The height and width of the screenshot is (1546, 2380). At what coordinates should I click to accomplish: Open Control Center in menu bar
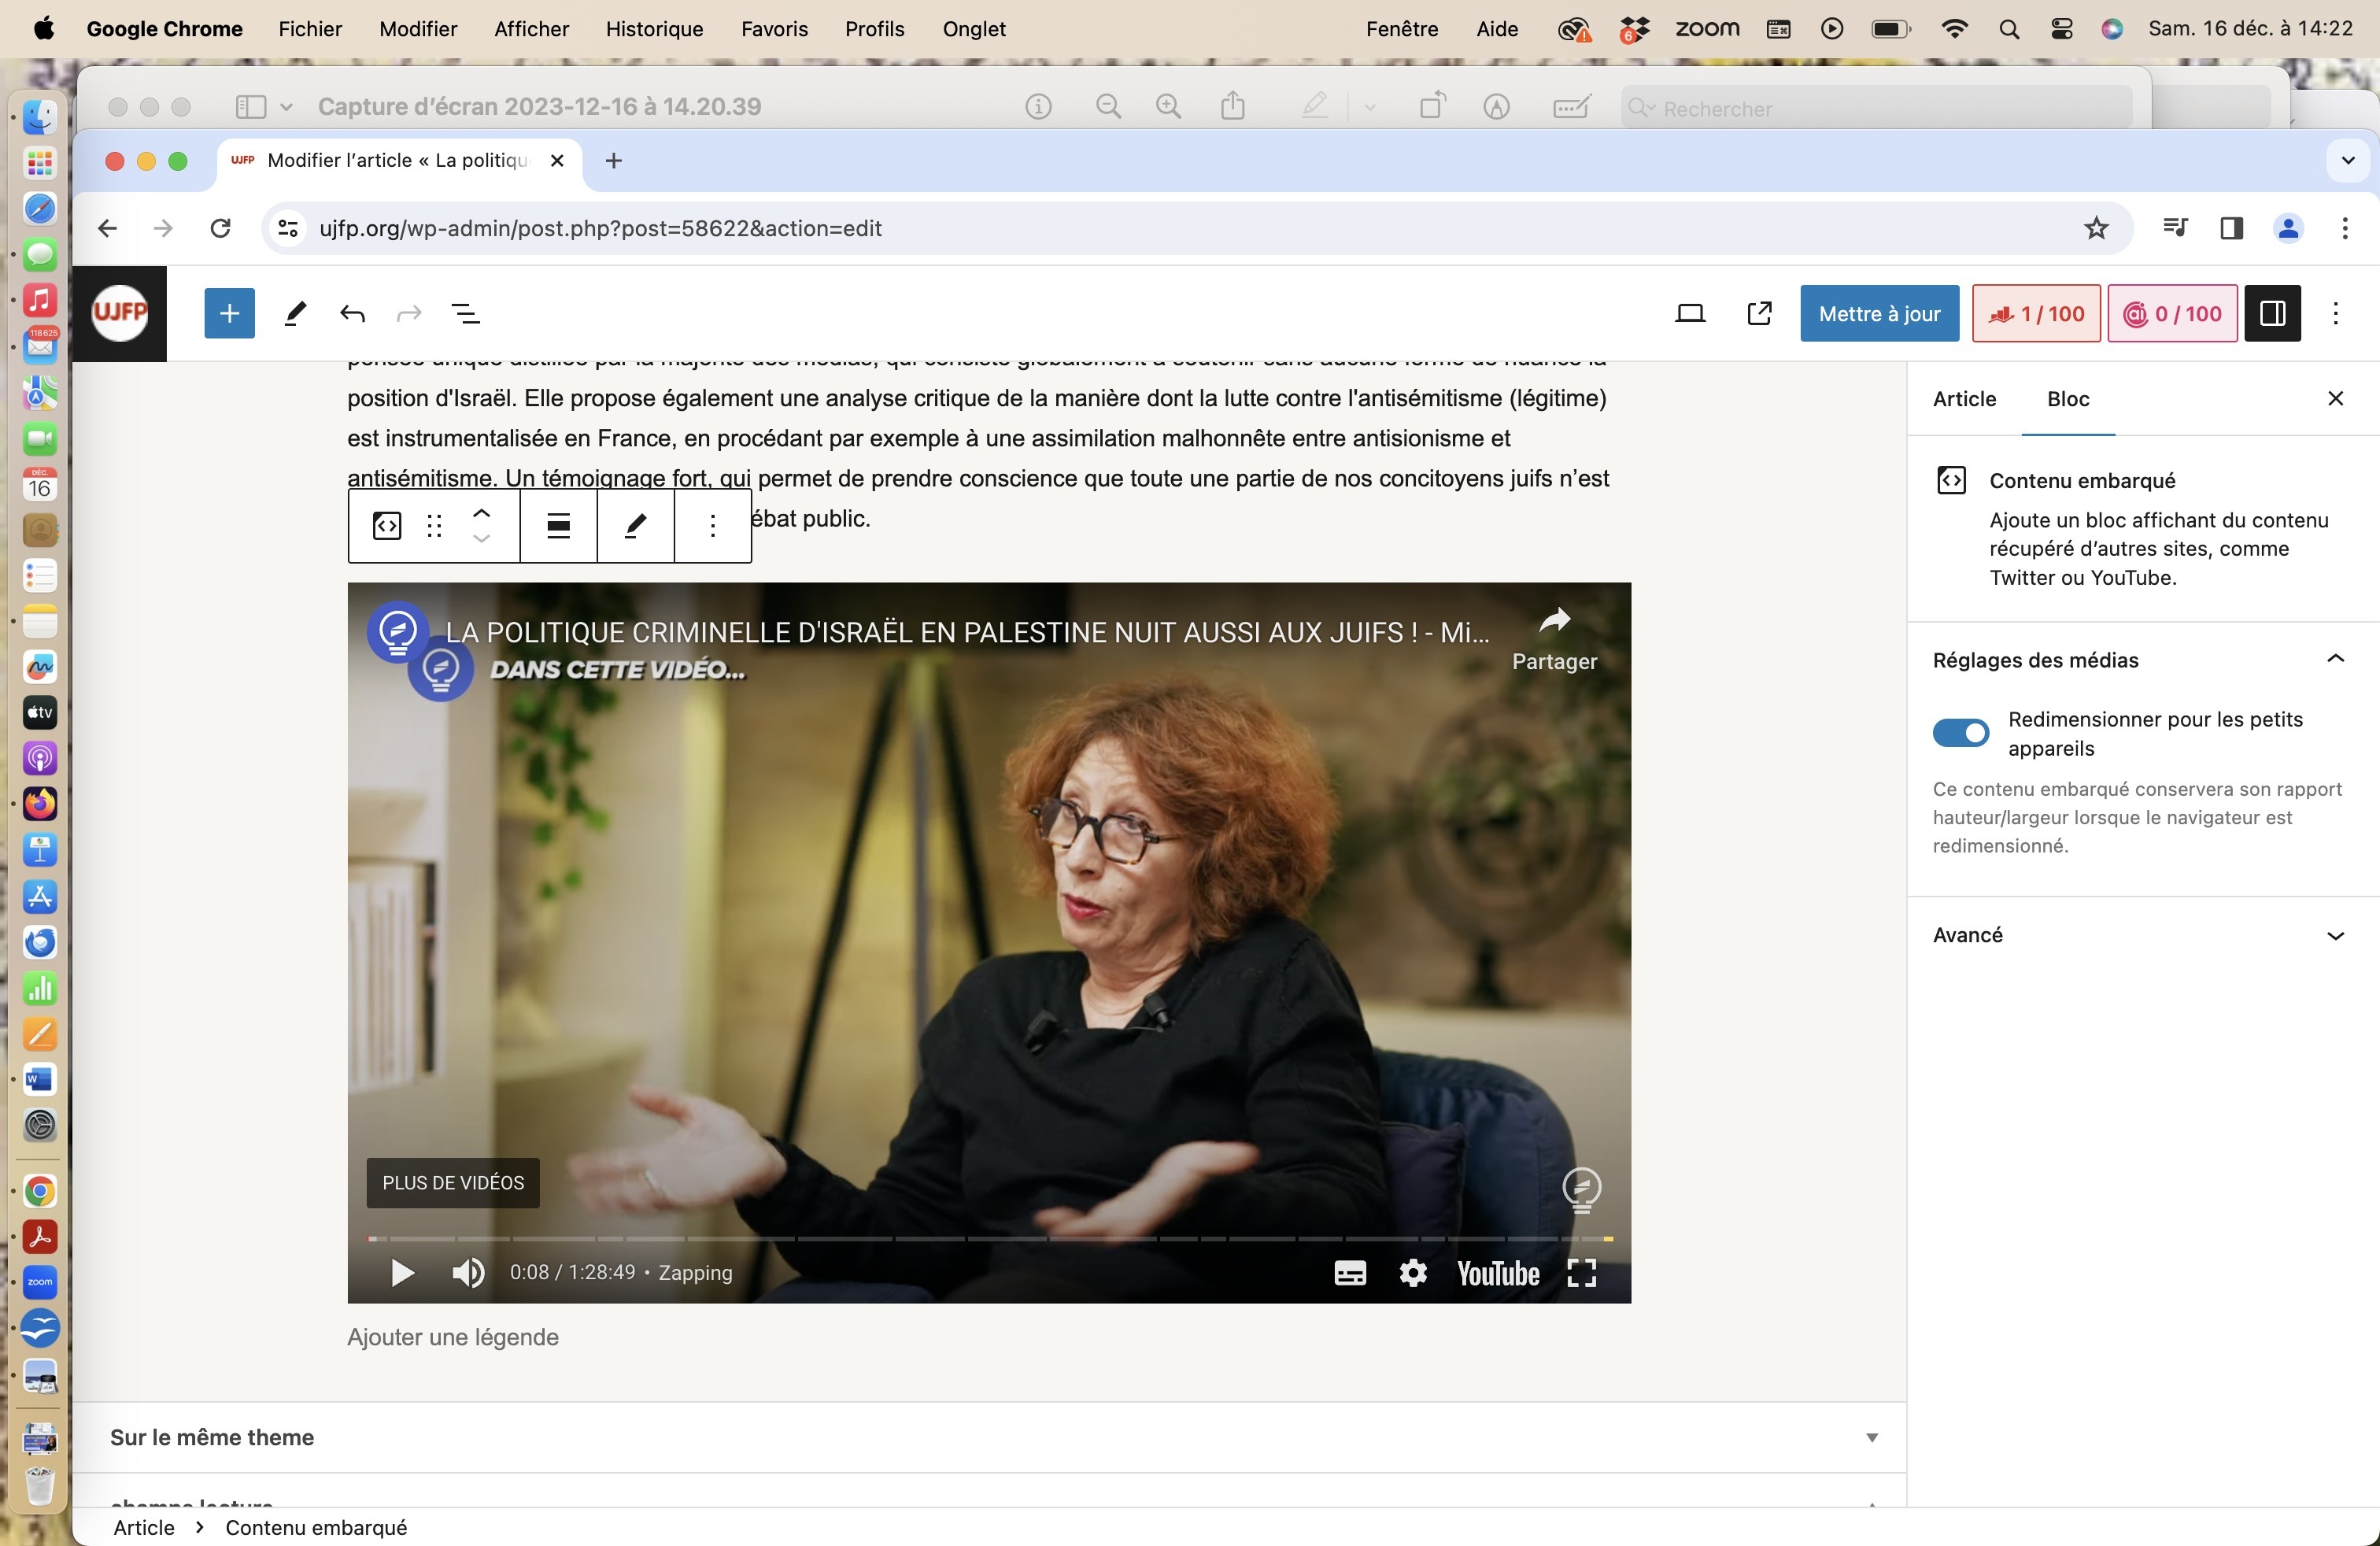(x=2061, y=29)
